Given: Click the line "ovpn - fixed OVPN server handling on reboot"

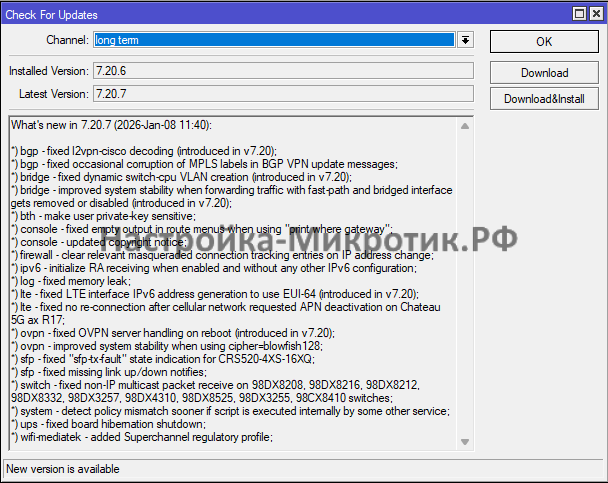Looking at the screenshot, I should pos(173,333).
